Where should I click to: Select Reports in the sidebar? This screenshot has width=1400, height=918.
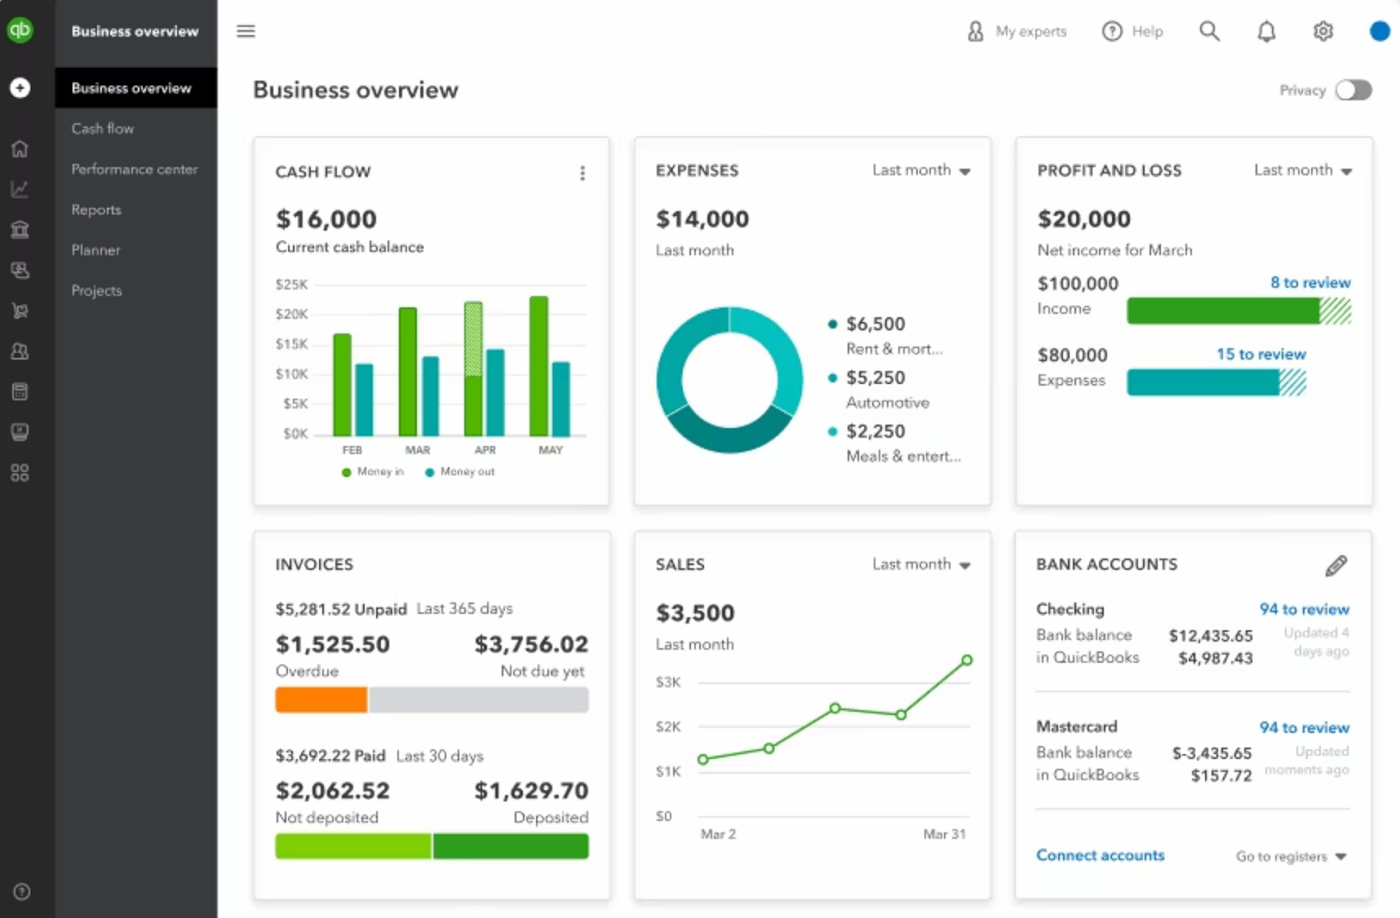point(96,209)
